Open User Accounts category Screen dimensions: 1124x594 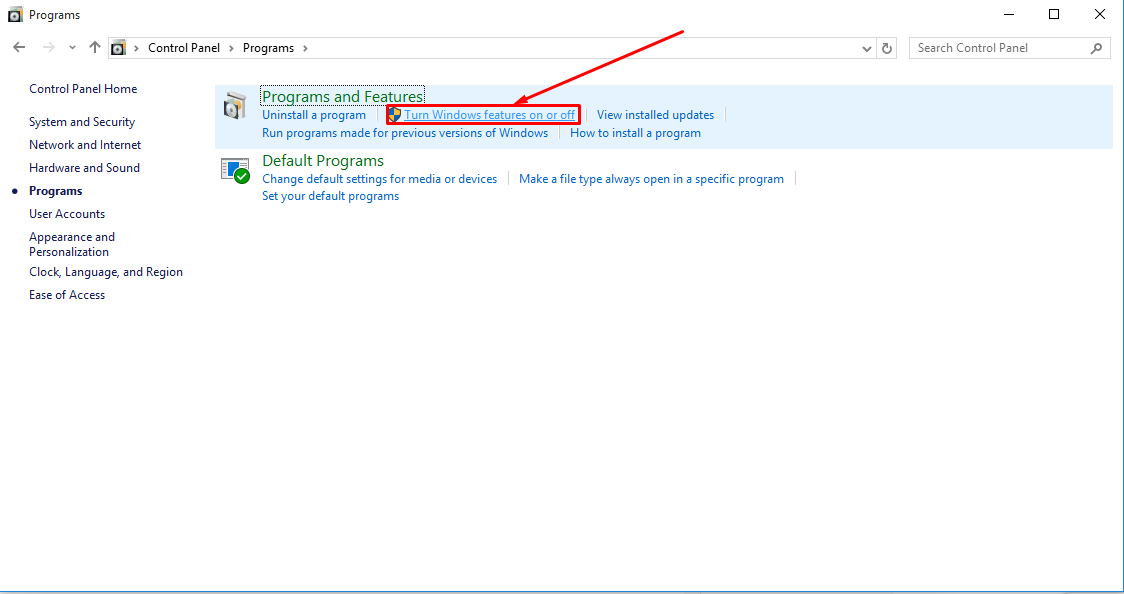coord(67,214)
